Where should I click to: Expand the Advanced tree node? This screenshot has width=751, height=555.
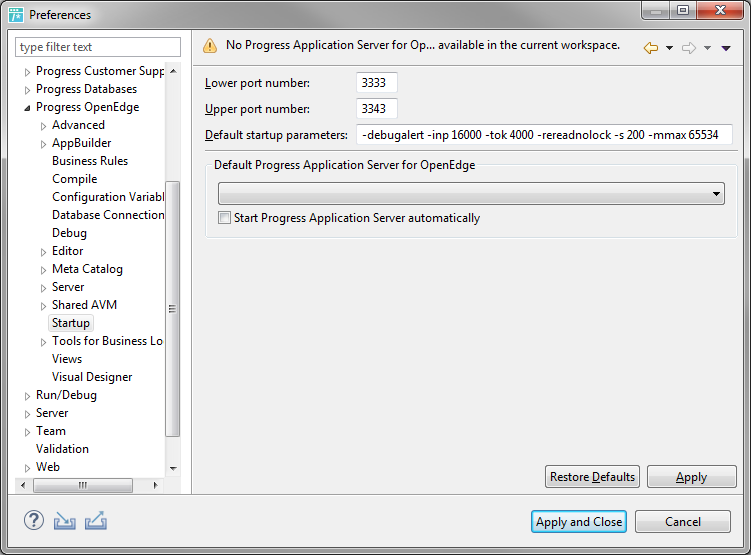click(44, 126)
